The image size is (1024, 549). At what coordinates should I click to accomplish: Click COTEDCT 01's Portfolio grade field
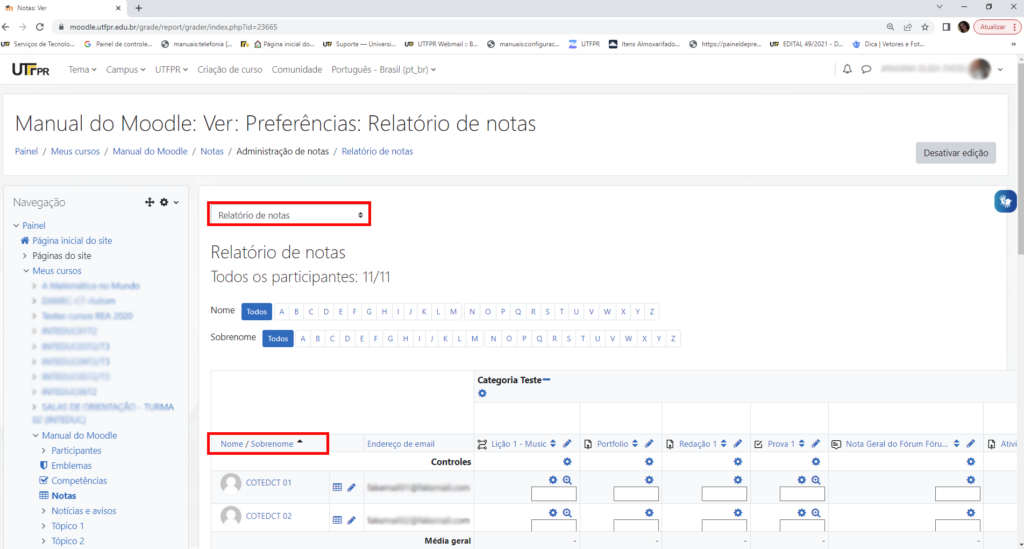[635, 494]
